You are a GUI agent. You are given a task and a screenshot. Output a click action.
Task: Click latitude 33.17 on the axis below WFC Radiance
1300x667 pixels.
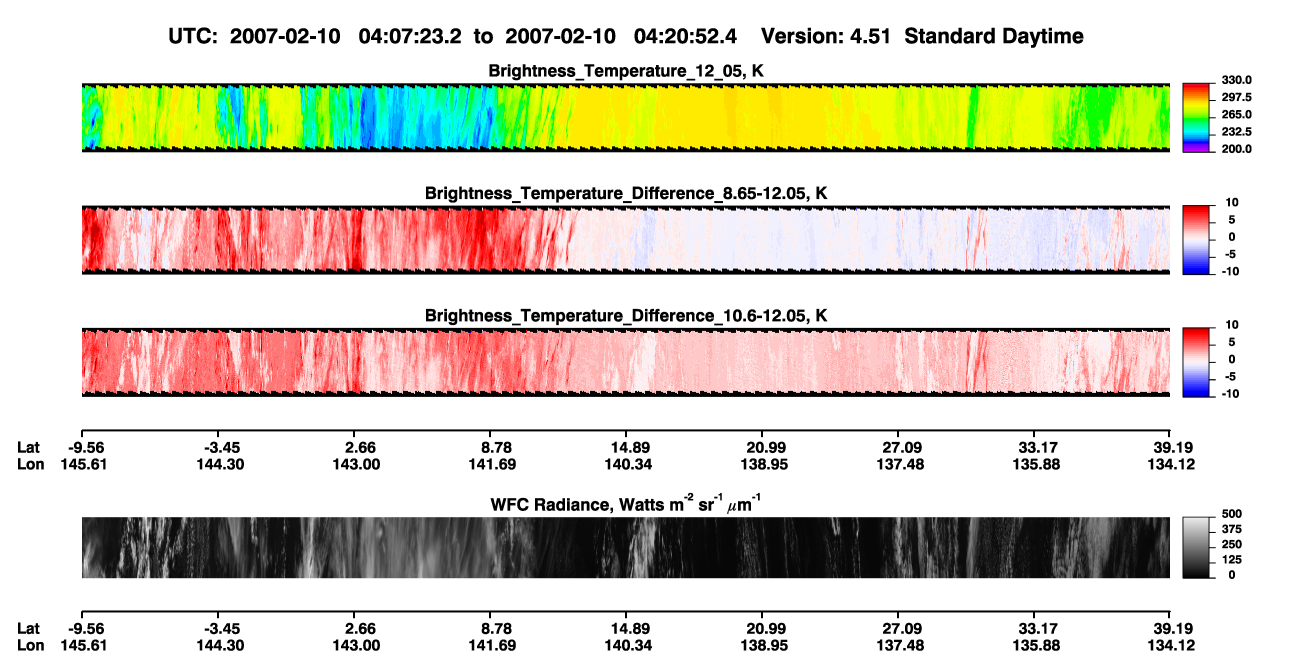tap(1035, 628)
